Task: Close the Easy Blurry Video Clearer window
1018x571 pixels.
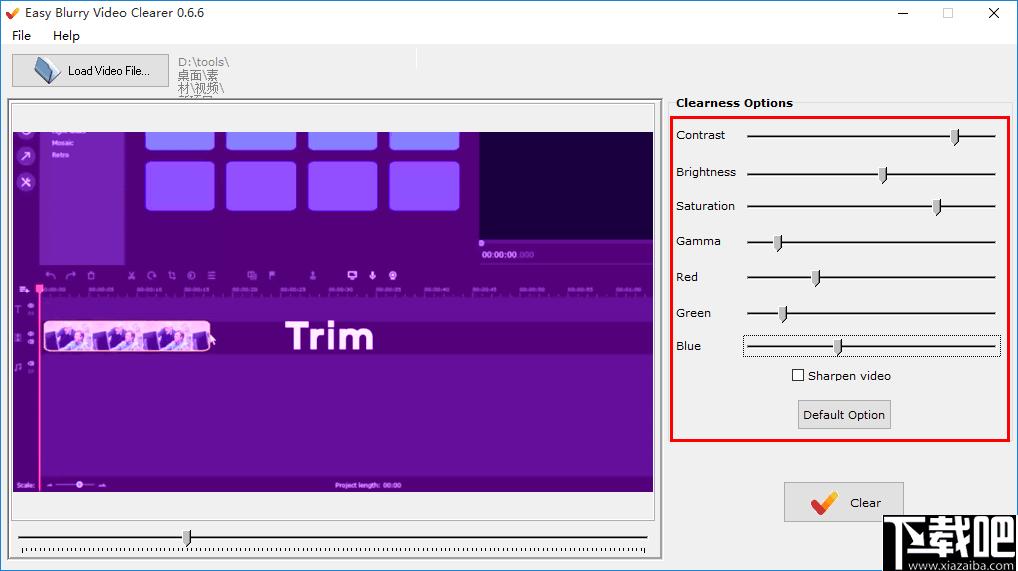Action: (x=994, y=13)
